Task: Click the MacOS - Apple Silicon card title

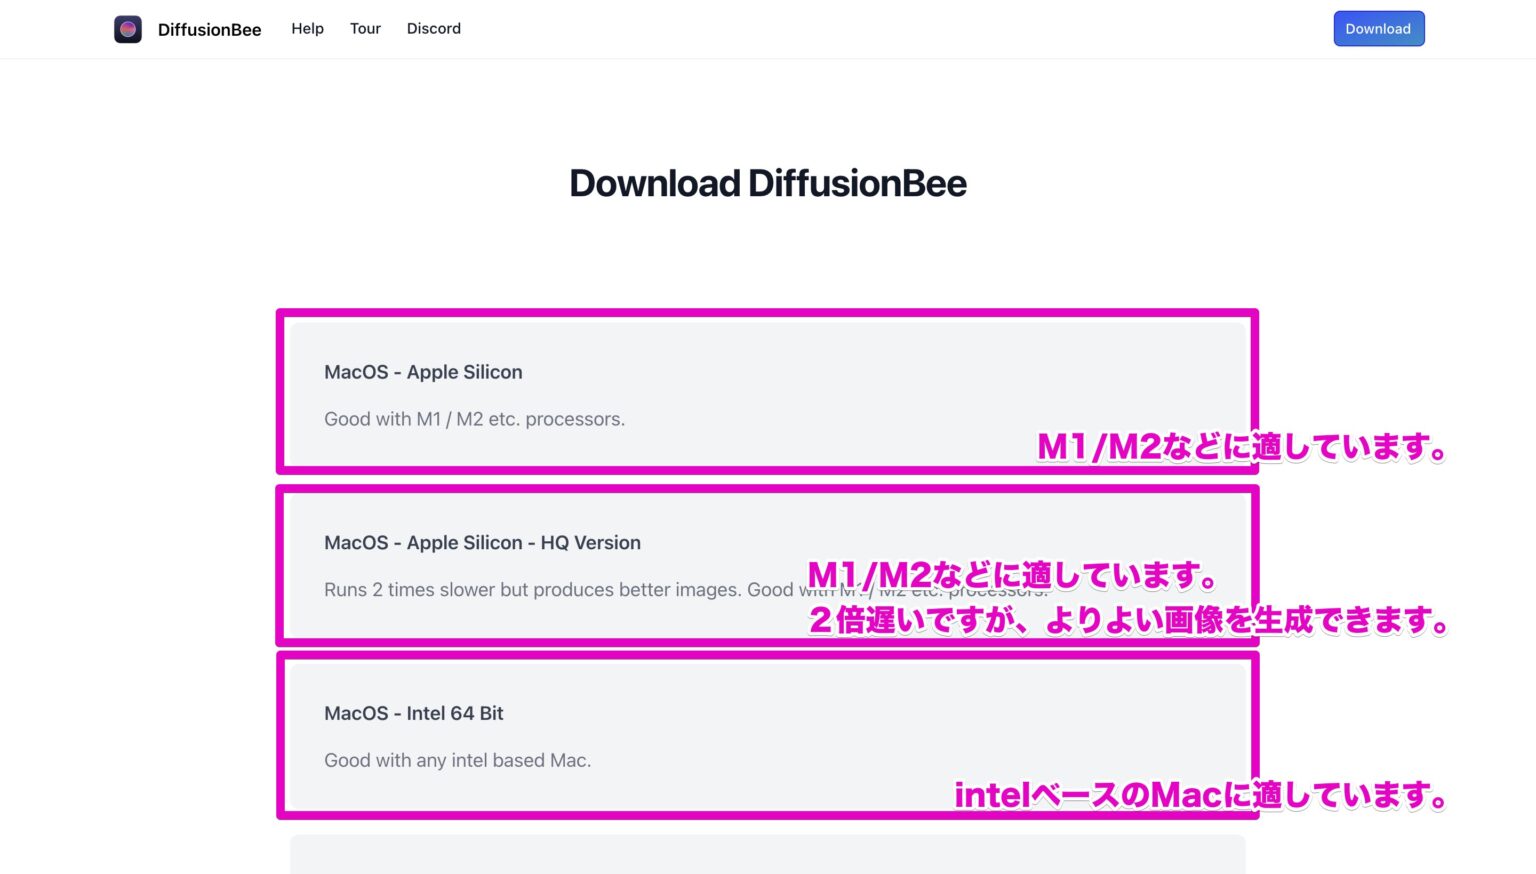Action: point(423,372)
